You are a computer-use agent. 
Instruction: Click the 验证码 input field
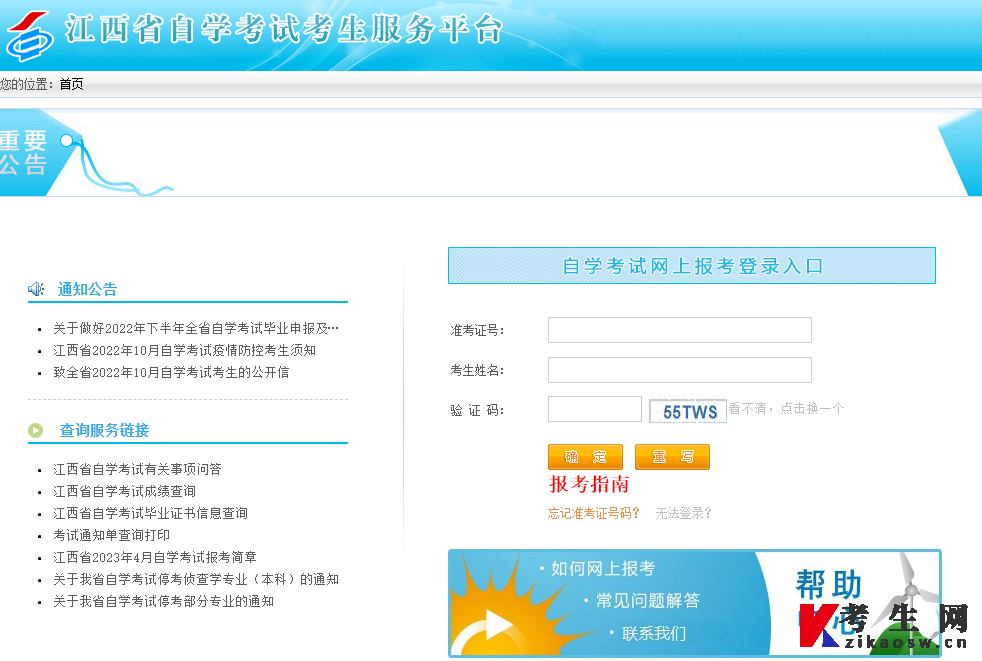[x=594, y=409]
